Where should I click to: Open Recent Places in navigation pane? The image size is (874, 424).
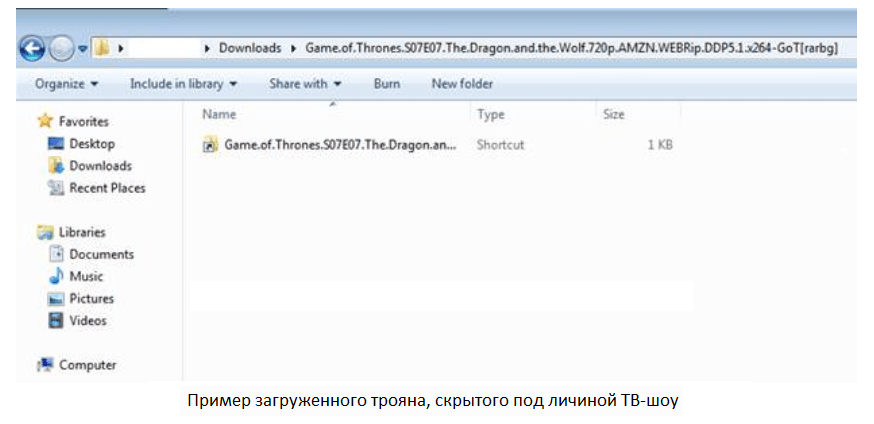[107, 188]
